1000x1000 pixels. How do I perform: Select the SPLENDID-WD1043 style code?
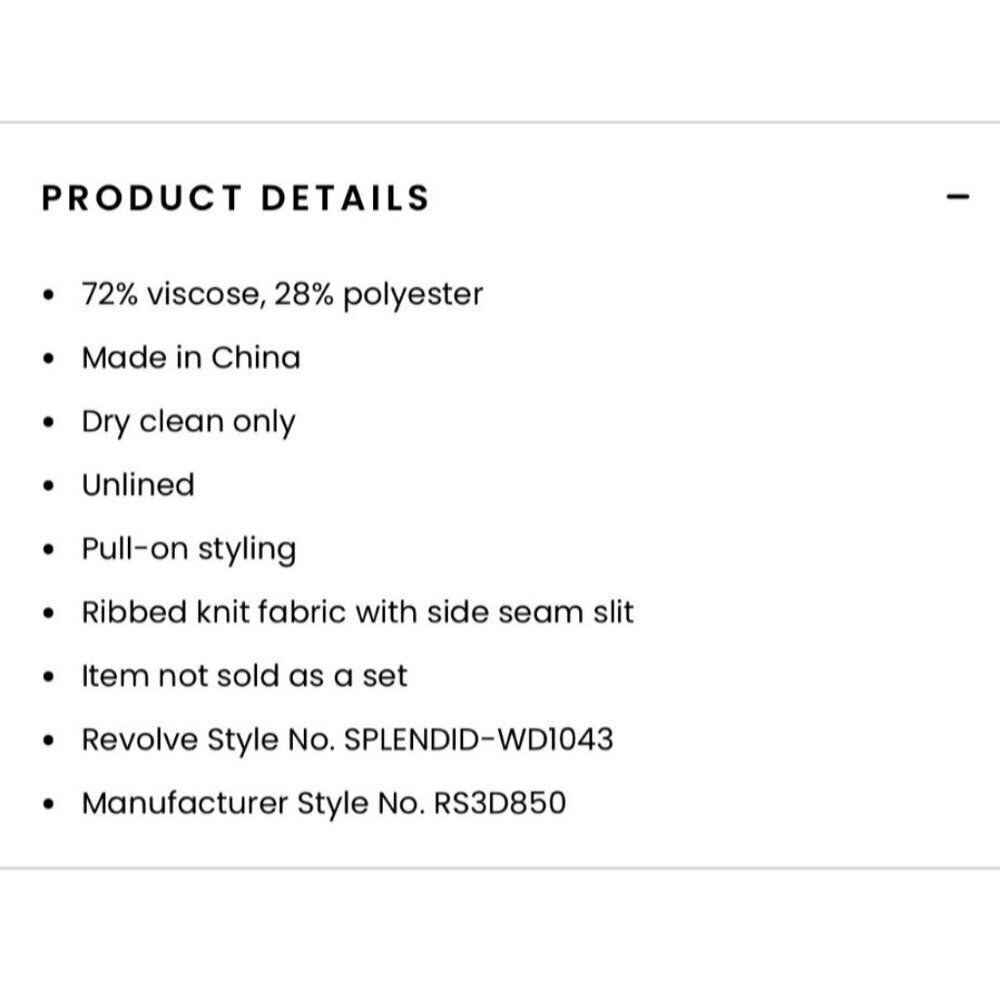478,740
